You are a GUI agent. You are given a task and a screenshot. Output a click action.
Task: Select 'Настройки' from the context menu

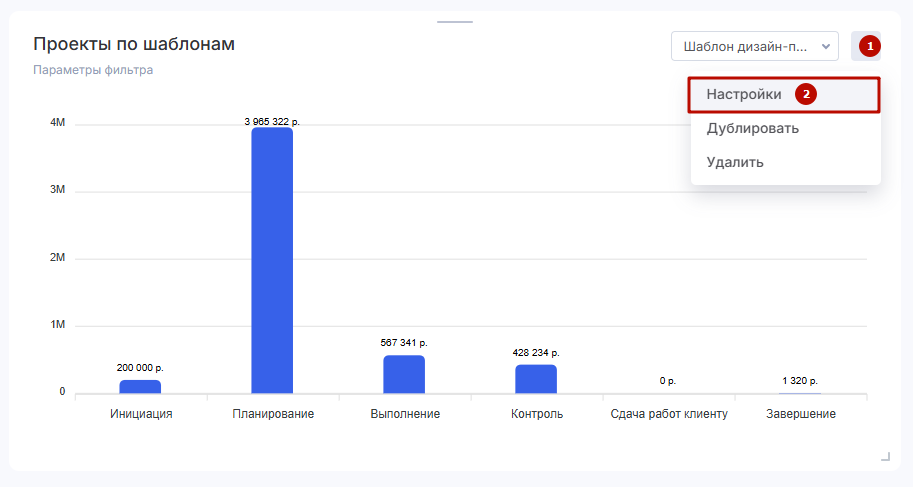click(x=744, y=95)
